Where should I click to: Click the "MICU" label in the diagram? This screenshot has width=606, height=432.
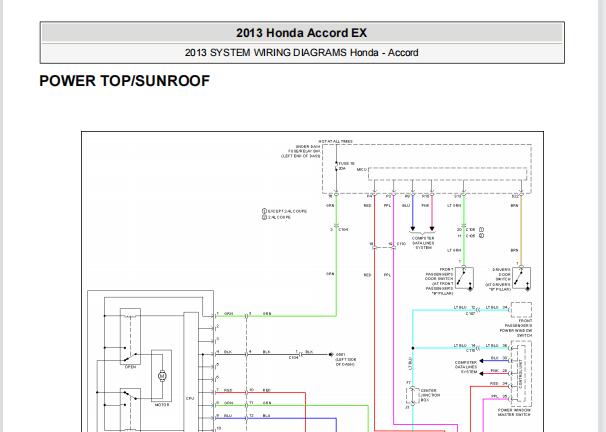click(361, 170)
